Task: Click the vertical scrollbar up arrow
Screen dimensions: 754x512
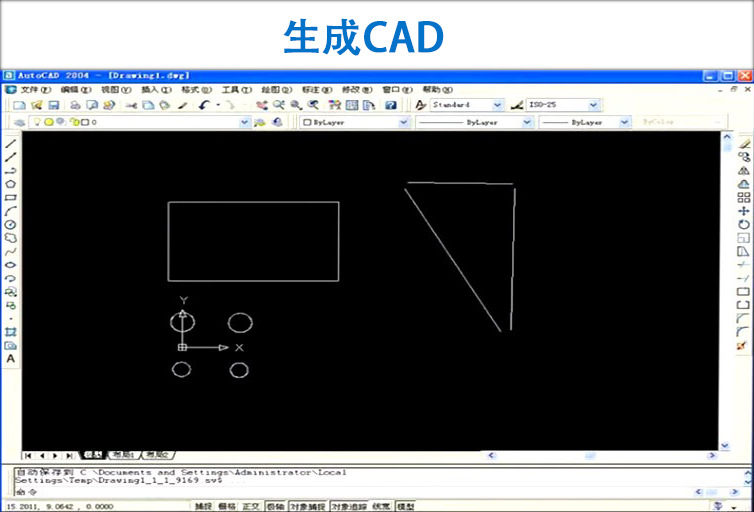Action: [x=727, y=137]
